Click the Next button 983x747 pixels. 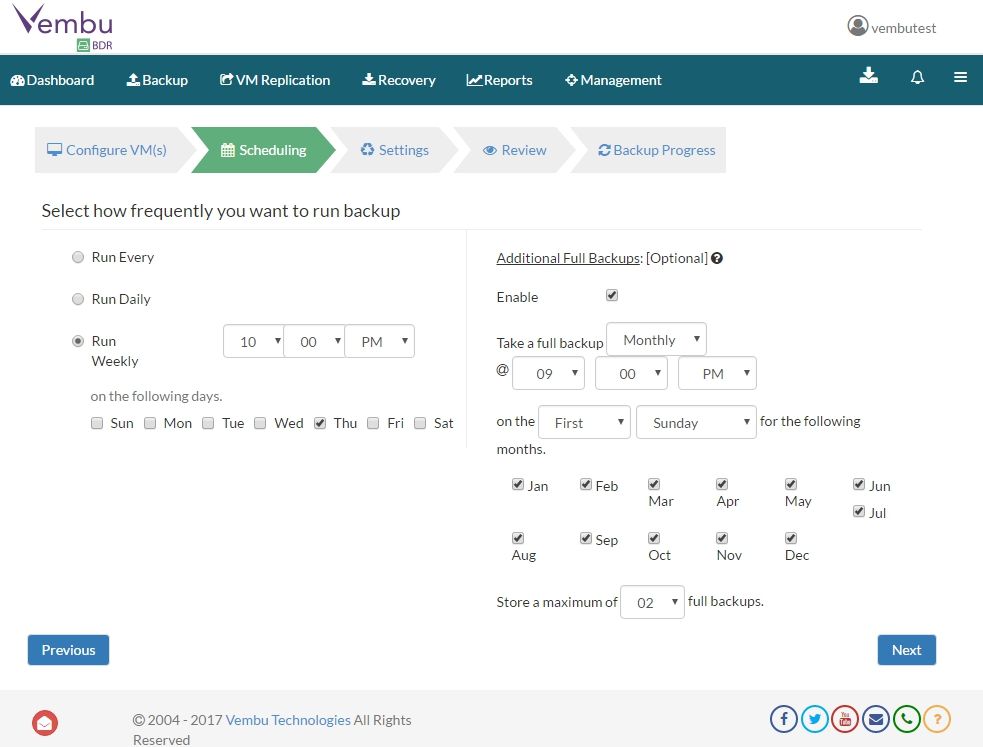click(907, 650)
